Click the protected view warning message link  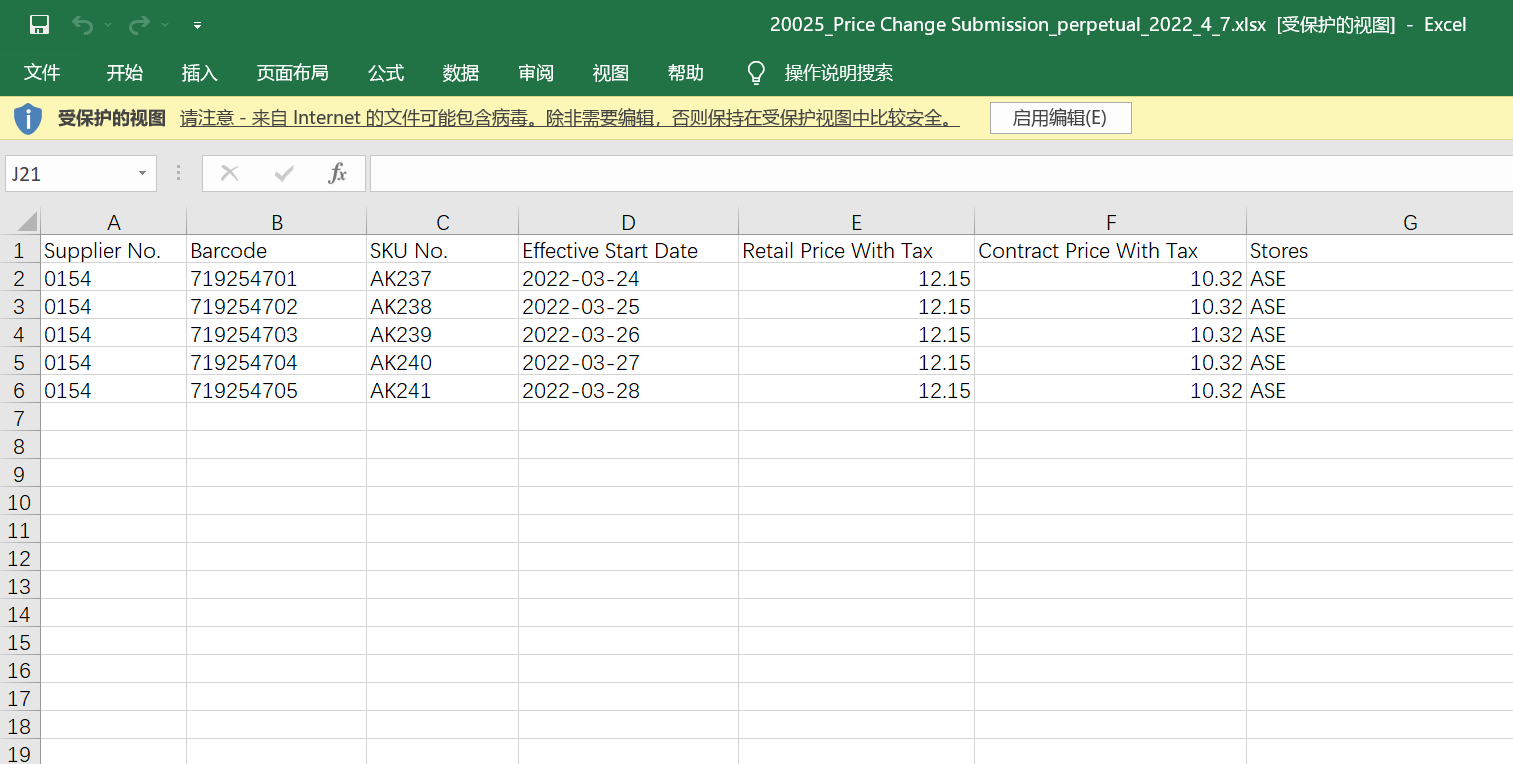click(x=569, y=118)
